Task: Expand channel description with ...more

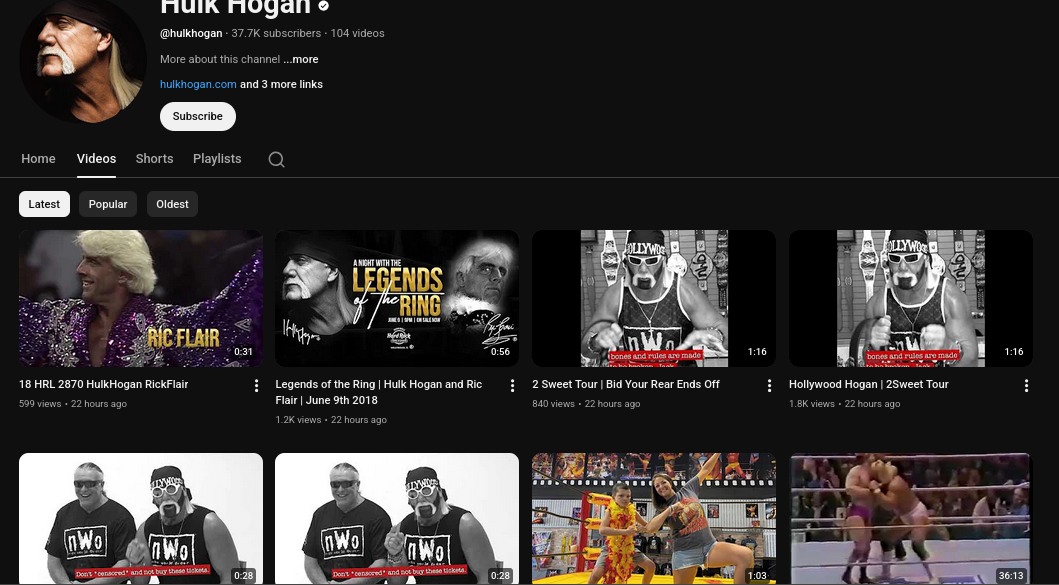Action: pos(301,59)
